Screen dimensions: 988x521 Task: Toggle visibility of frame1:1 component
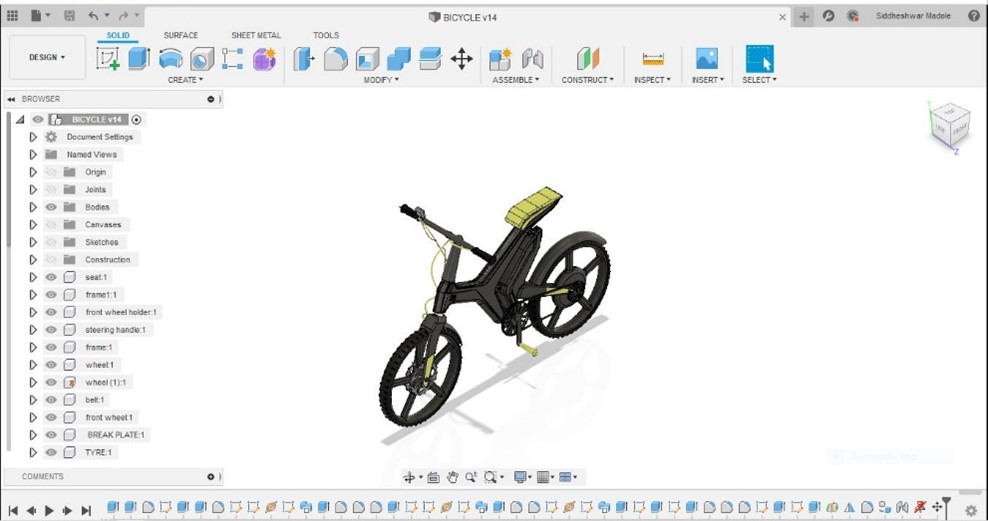[x=51, y=295]
